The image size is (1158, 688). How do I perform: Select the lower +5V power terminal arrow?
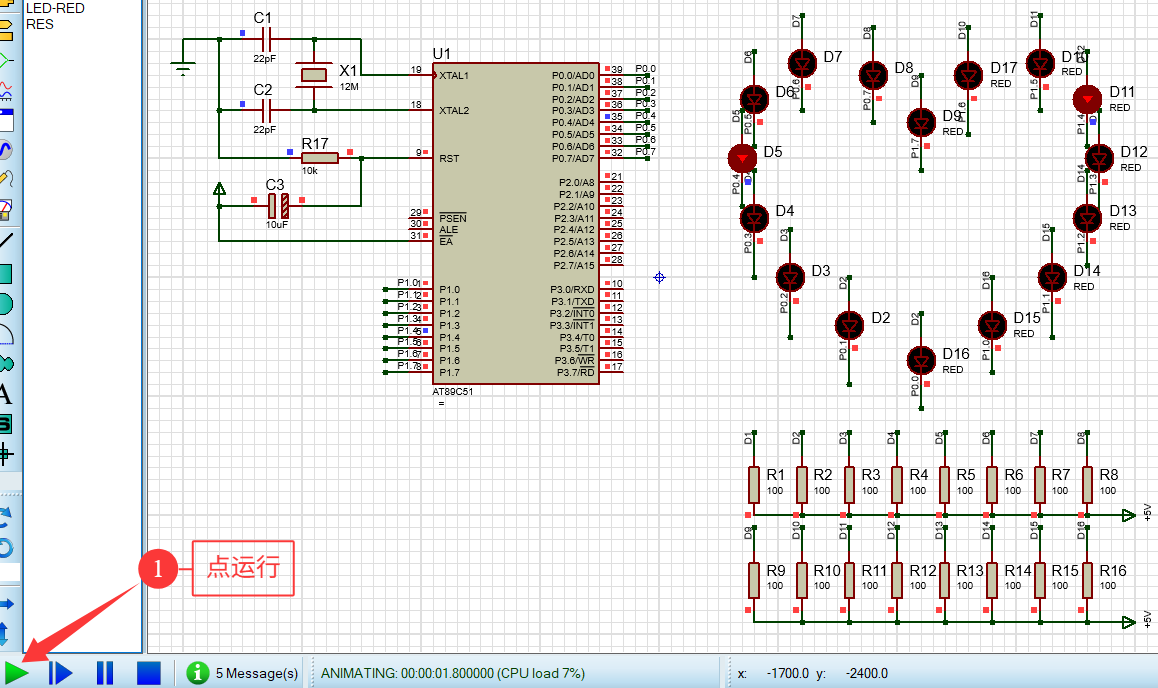tap(1128, 622)
